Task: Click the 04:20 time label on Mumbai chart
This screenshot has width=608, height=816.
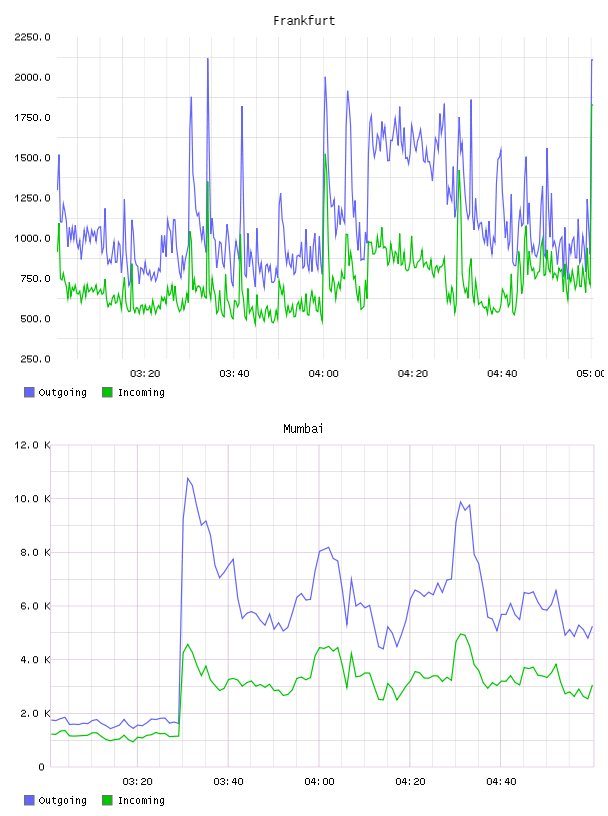Action: coord(410,782)
